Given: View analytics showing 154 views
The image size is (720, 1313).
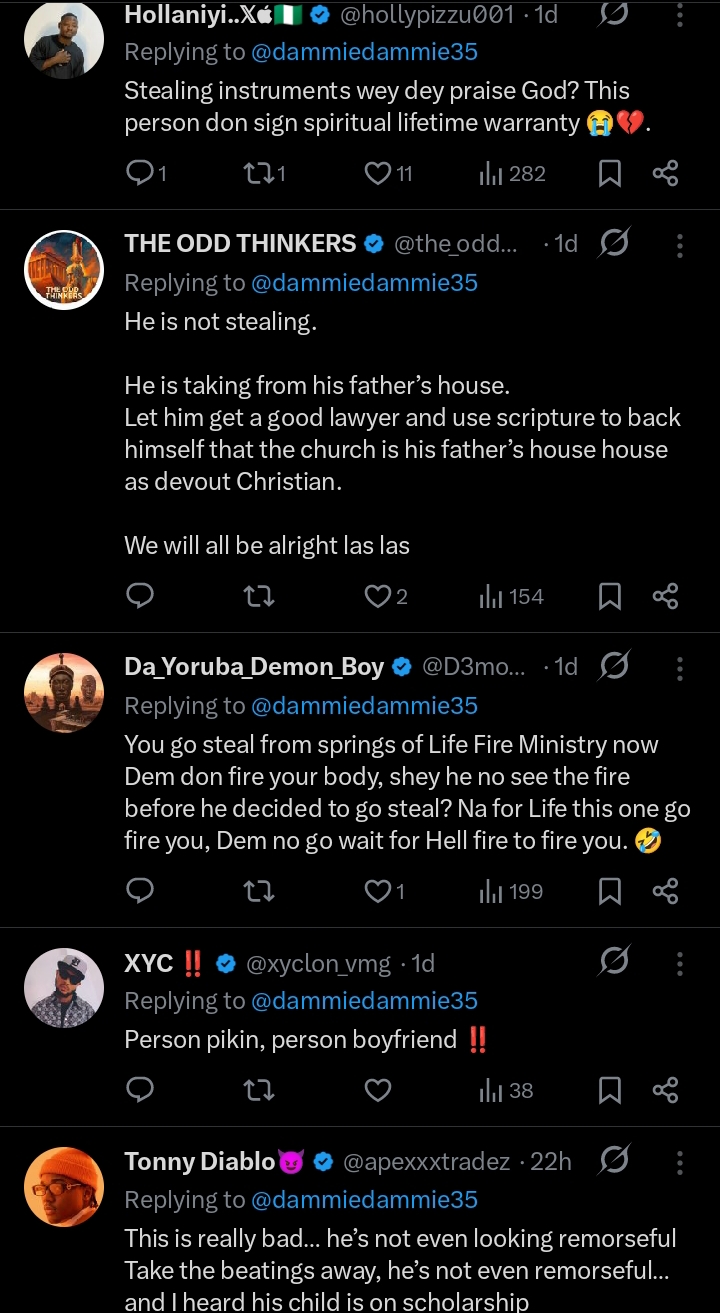Looking at the screenshot, I should tap(511, 597).
